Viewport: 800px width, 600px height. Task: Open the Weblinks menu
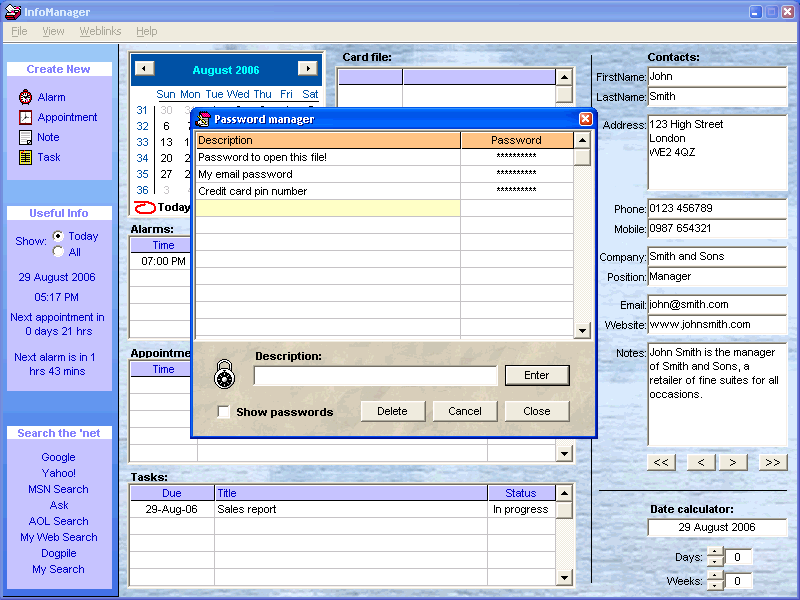[x=100, y=31]
